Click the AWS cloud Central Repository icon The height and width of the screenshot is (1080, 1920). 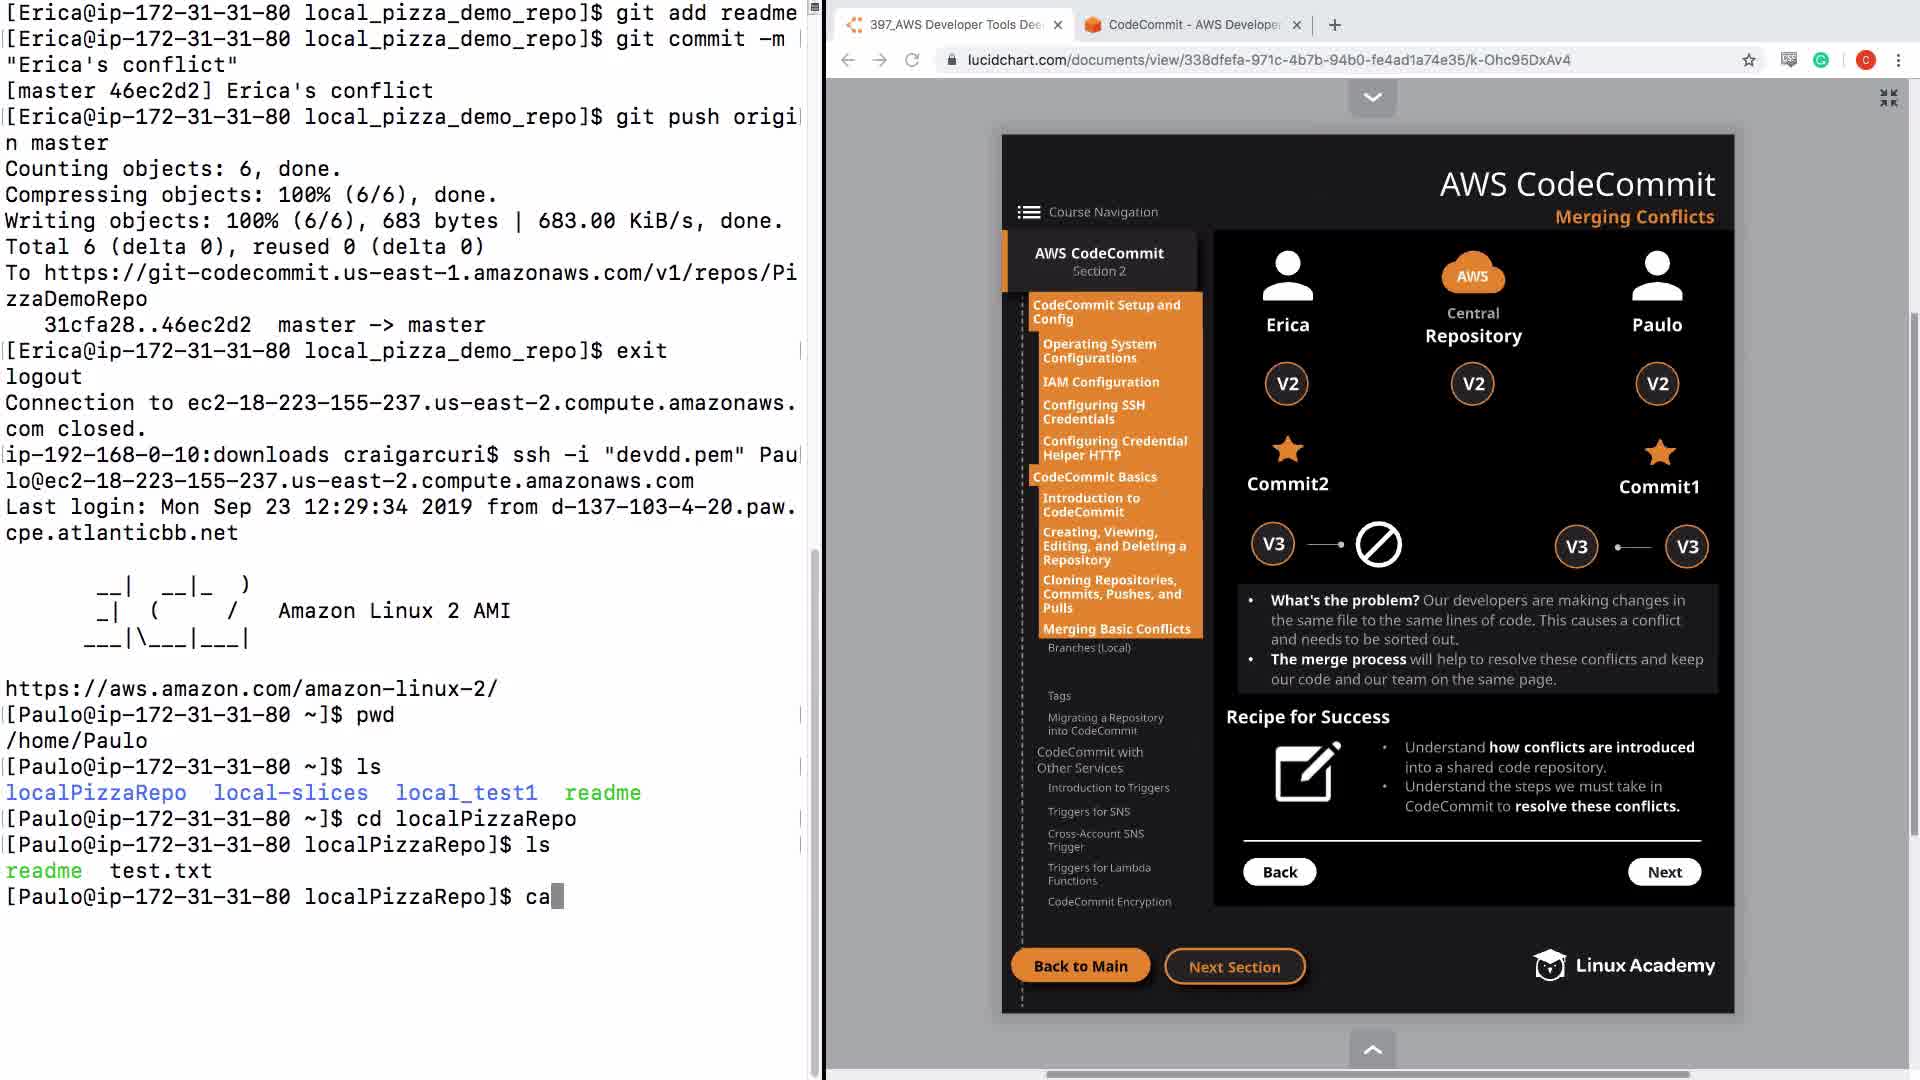(1473, 273)
